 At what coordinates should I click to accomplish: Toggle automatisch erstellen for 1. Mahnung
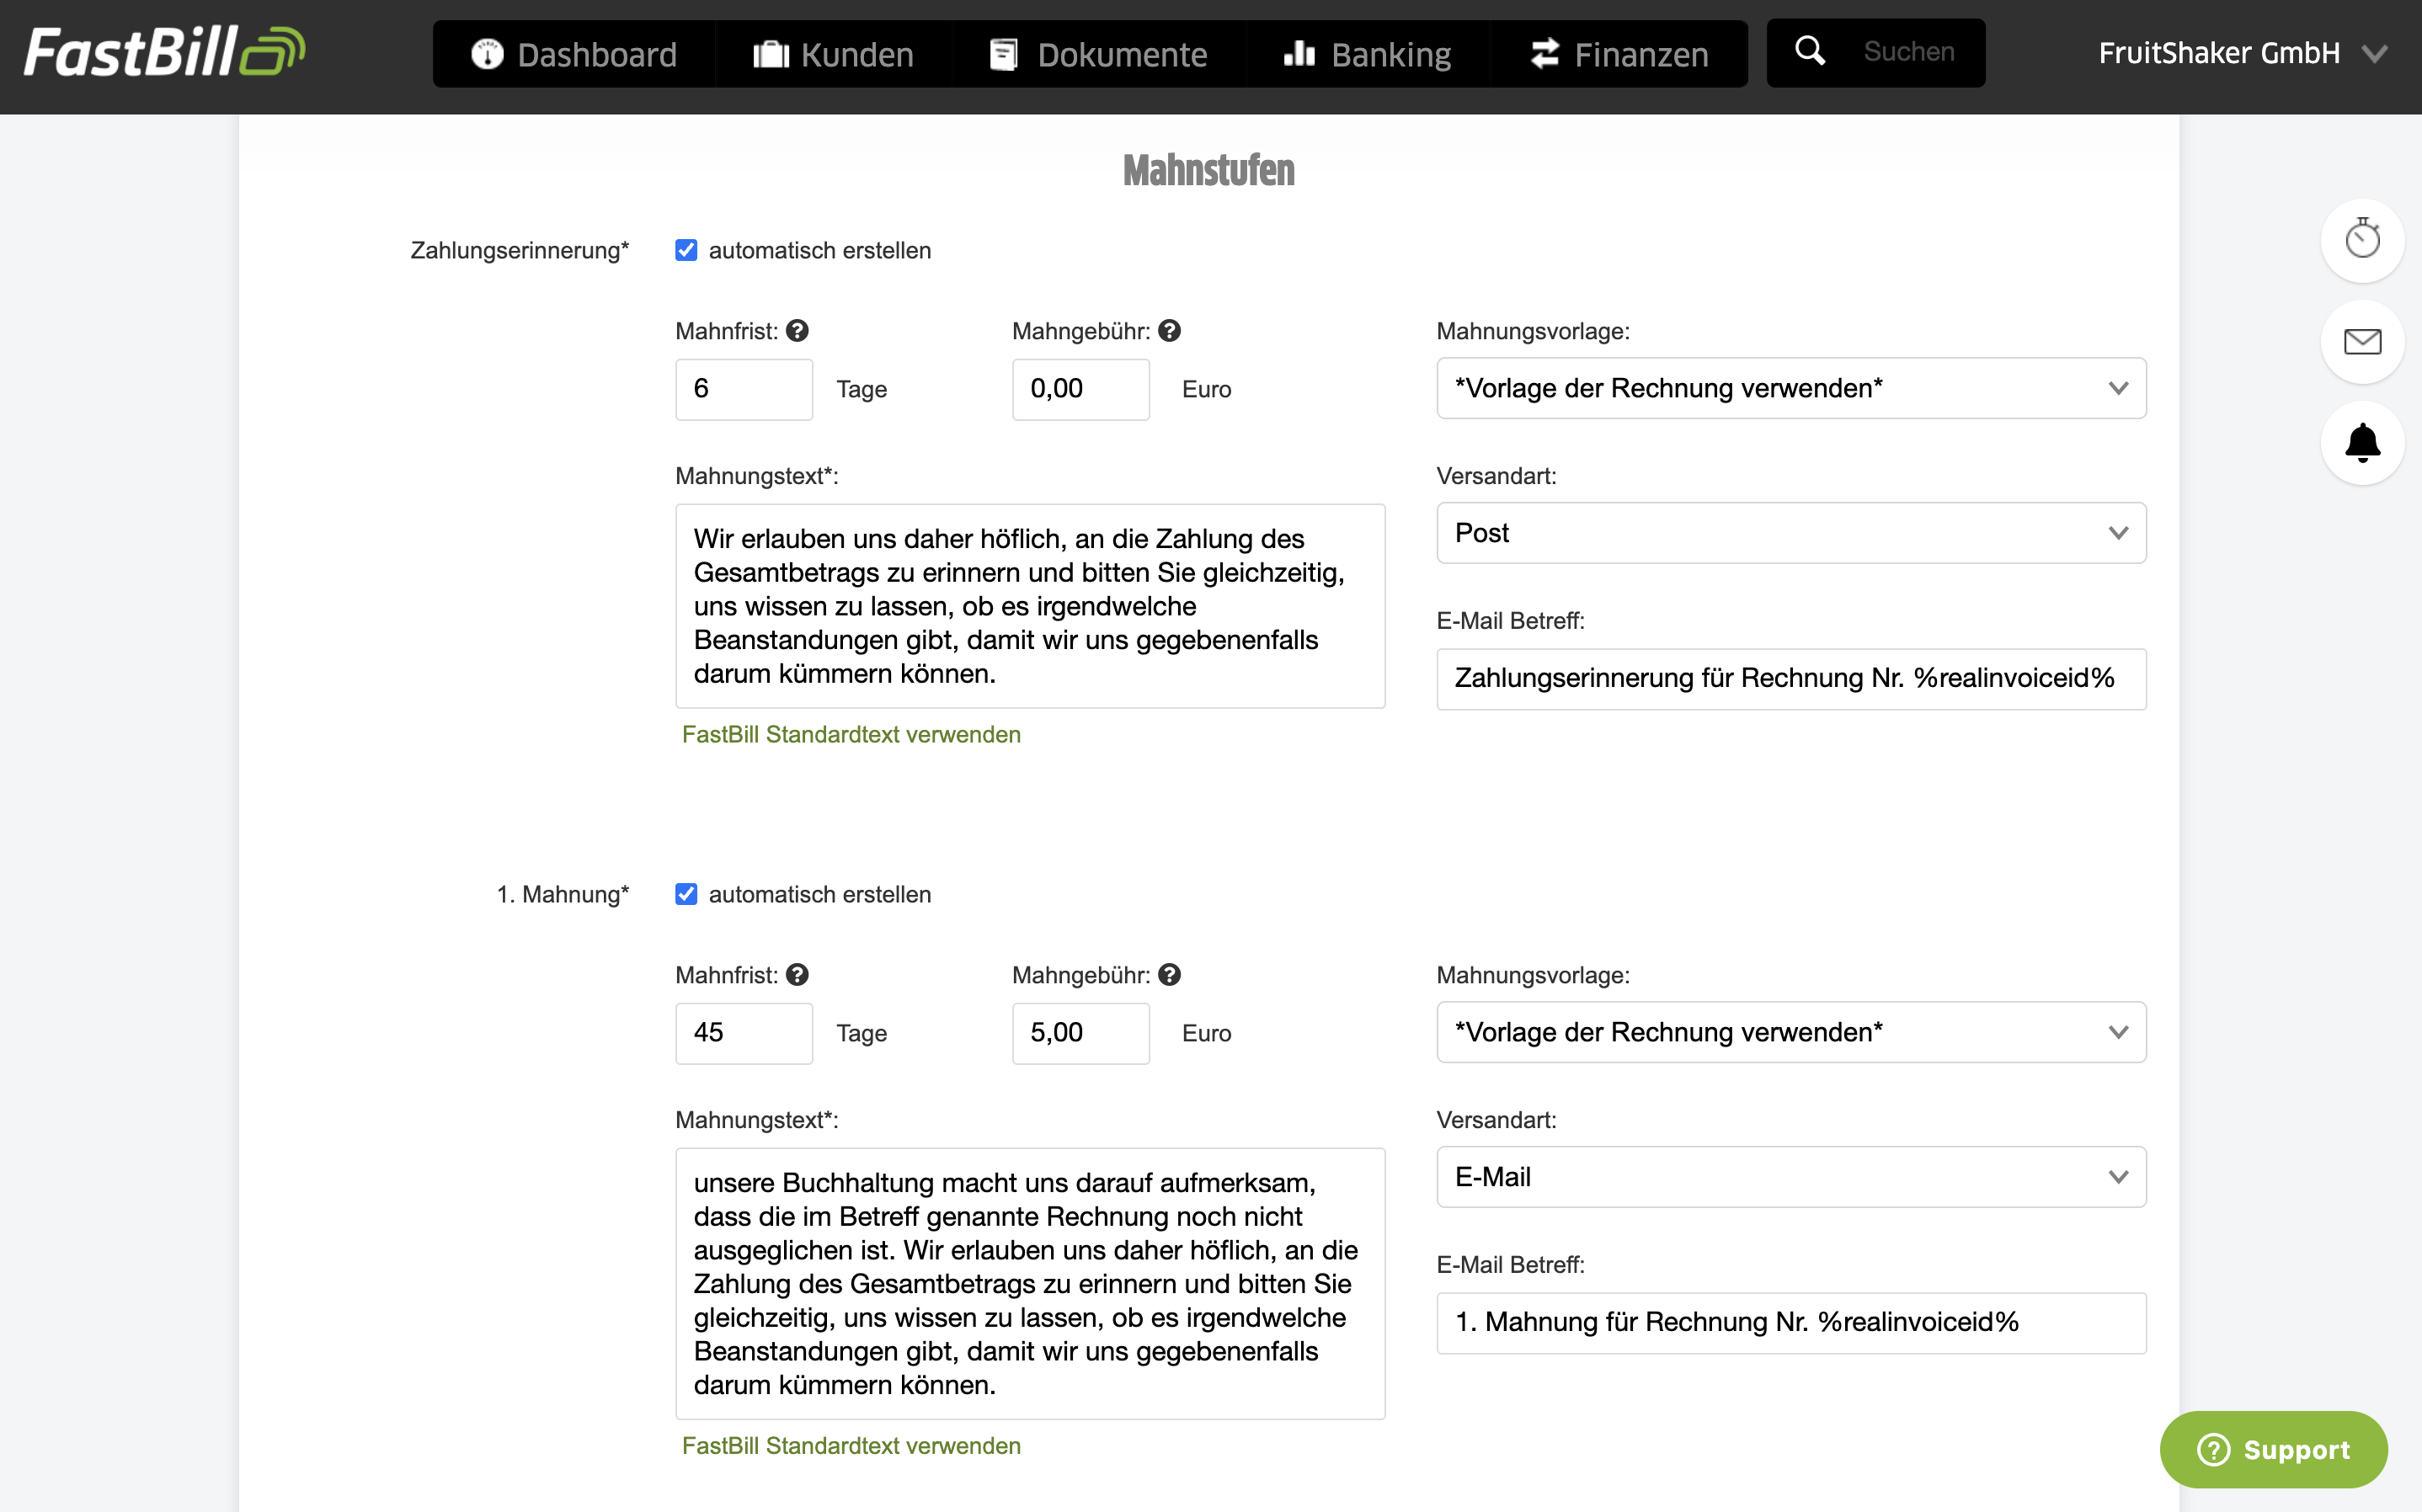coord(686,894)
